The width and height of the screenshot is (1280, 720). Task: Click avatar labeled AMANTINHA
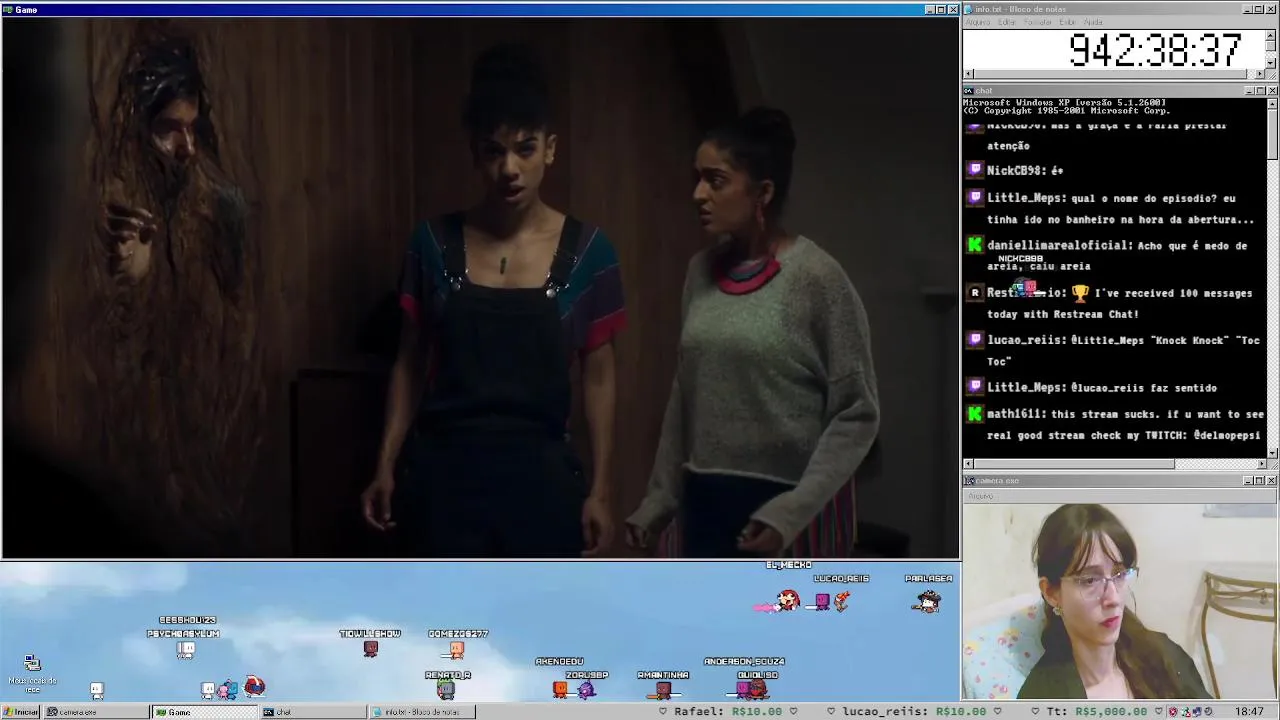pyautogui.click(x=663, y=689)
